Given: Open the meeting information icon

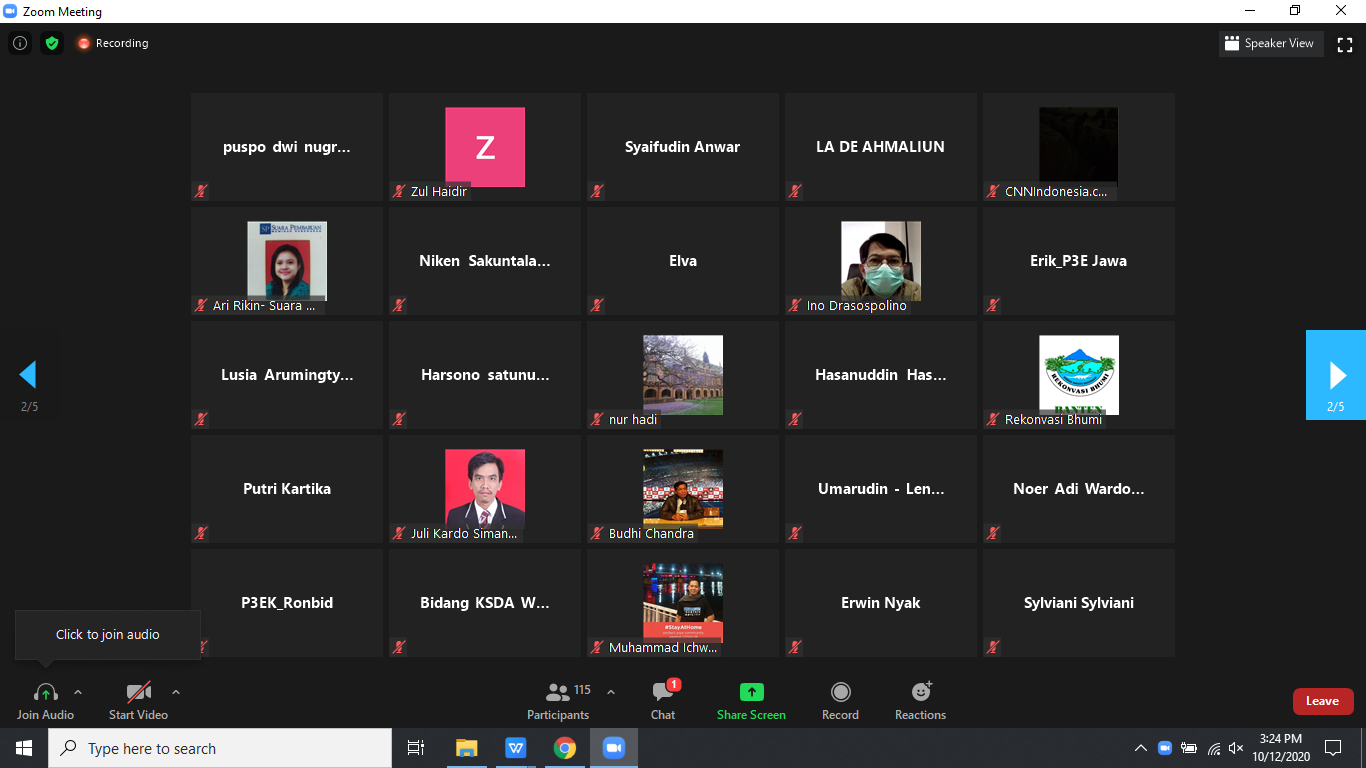Looking at the screenshot, I should point(20,43).
